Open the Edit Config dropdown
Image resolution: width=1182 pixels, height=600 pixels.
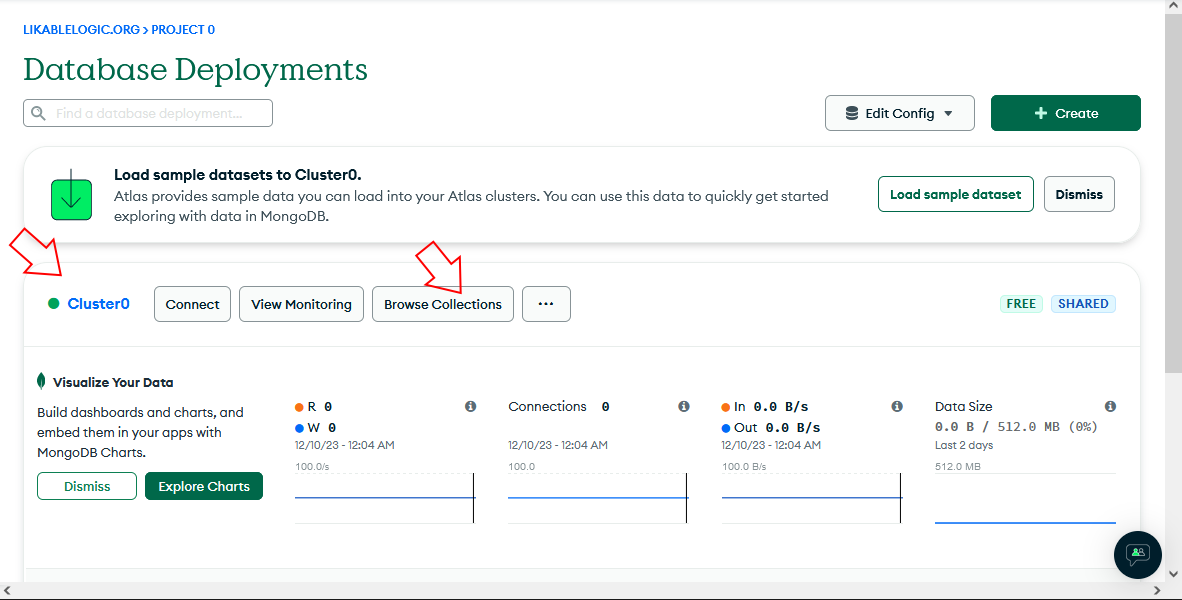(x=899, y=114)
